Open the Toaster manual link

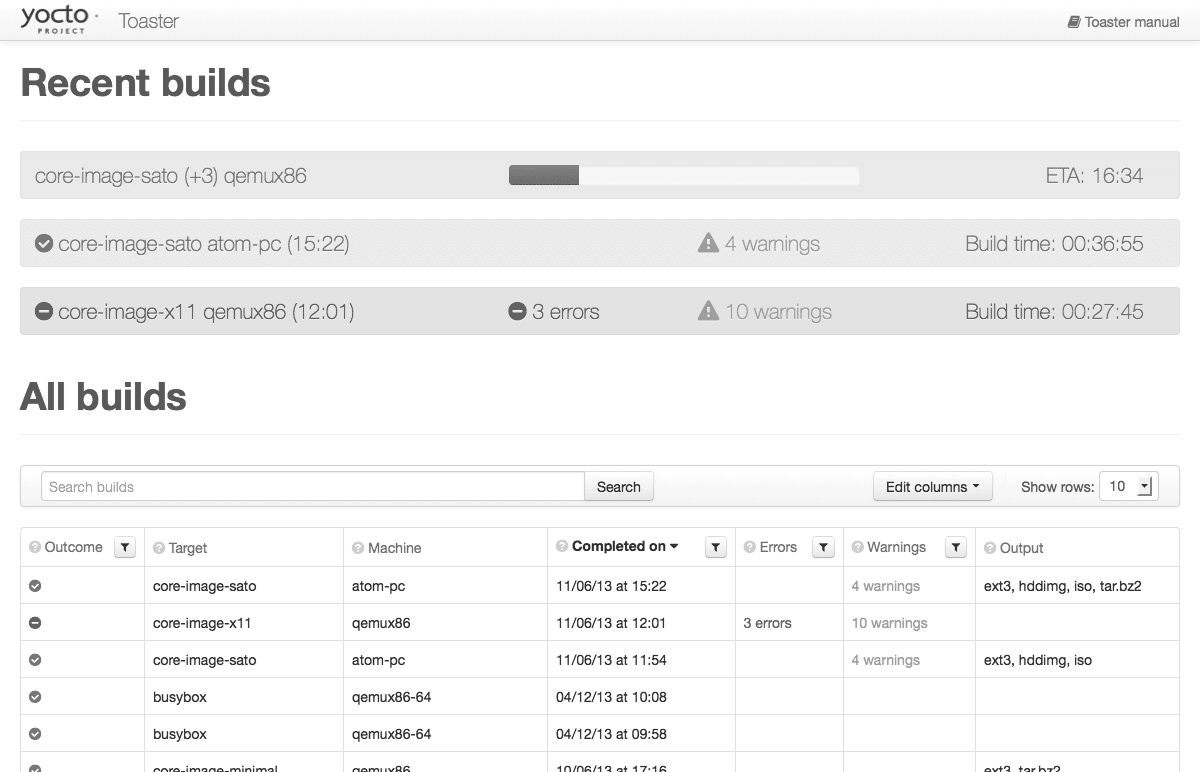[x=1123, y=21]
